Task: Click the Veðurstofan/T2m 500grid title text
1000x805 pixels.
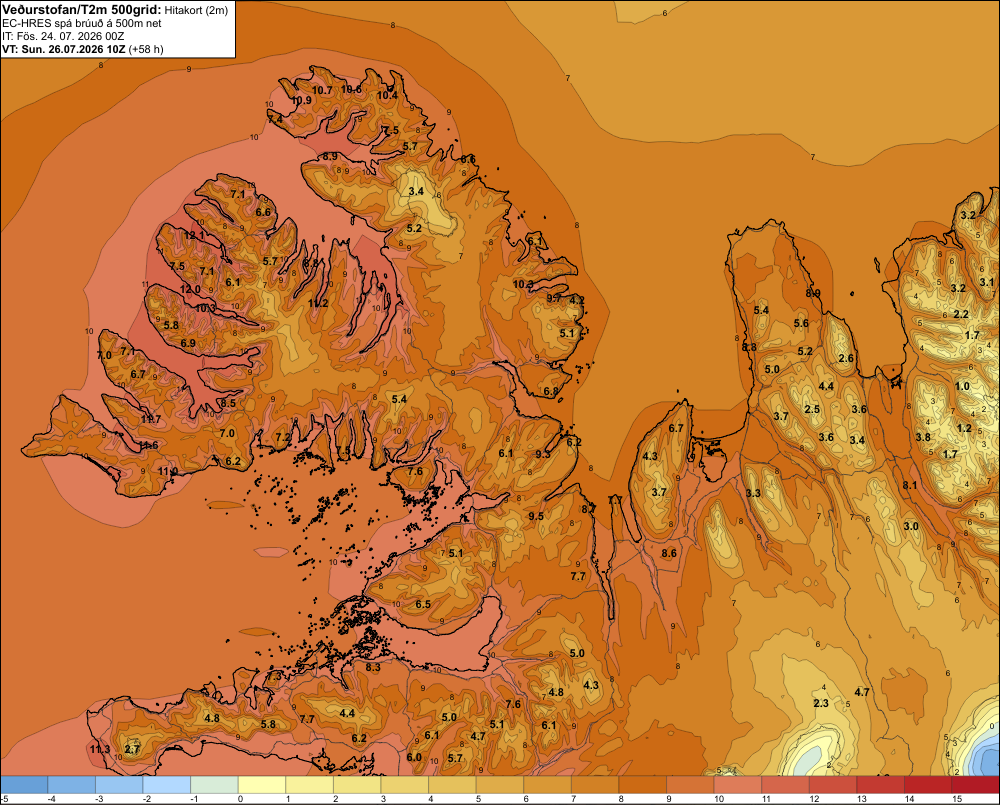Action: [81, 10]
